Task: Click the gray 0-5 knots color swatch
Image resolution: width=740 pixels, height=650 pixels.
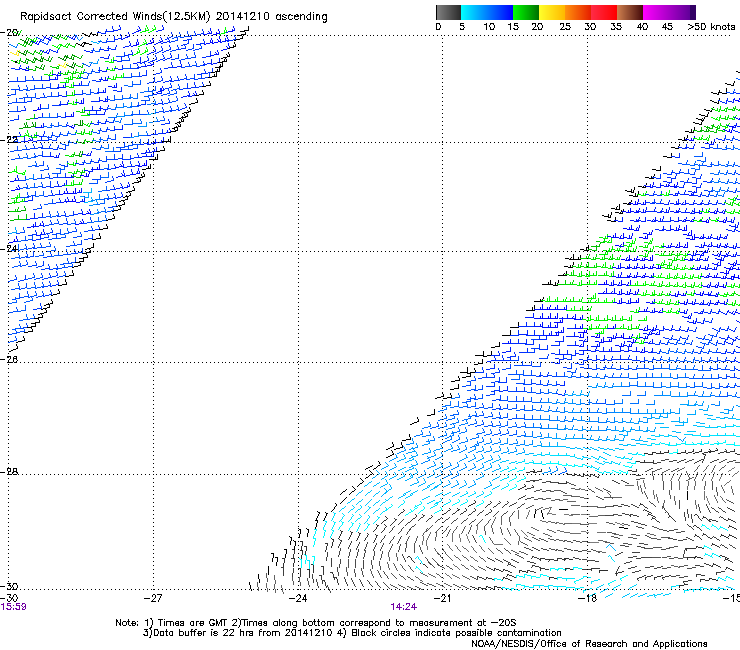Action: 448,12
